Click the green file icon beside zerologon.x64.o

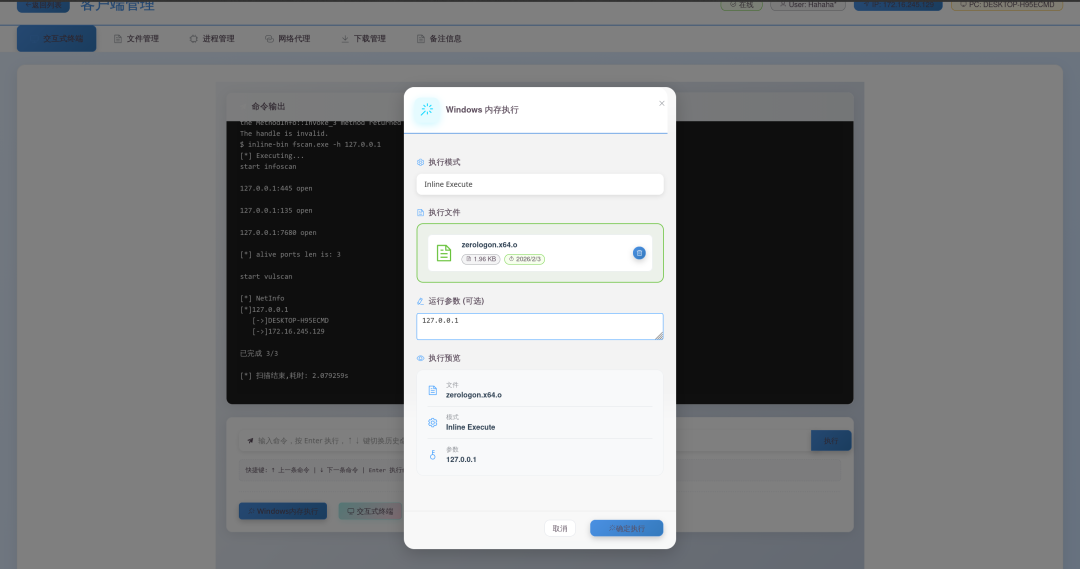[x=444, y=253]
